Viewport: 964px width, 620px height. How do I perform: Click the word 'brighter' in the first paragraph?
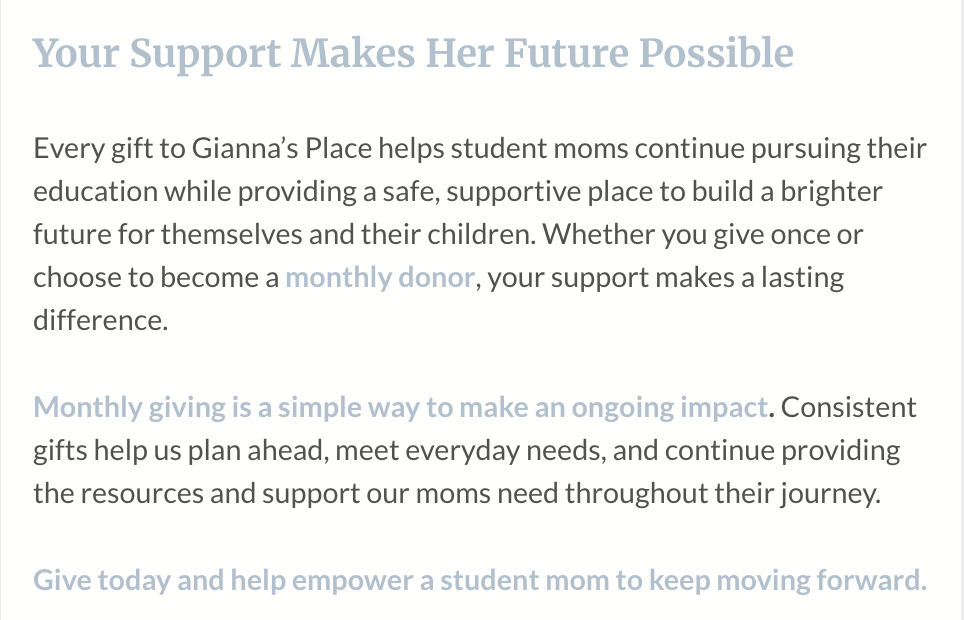(x=831, y=191)
